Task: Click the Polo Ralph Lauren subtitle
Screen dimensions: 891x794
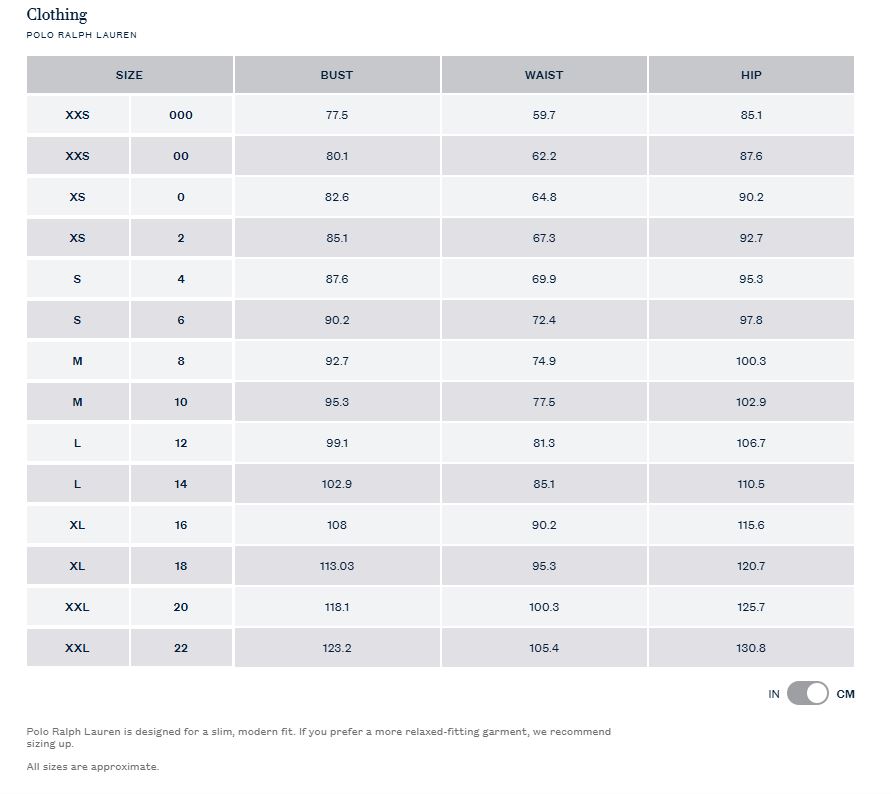Action: [82, 35]
